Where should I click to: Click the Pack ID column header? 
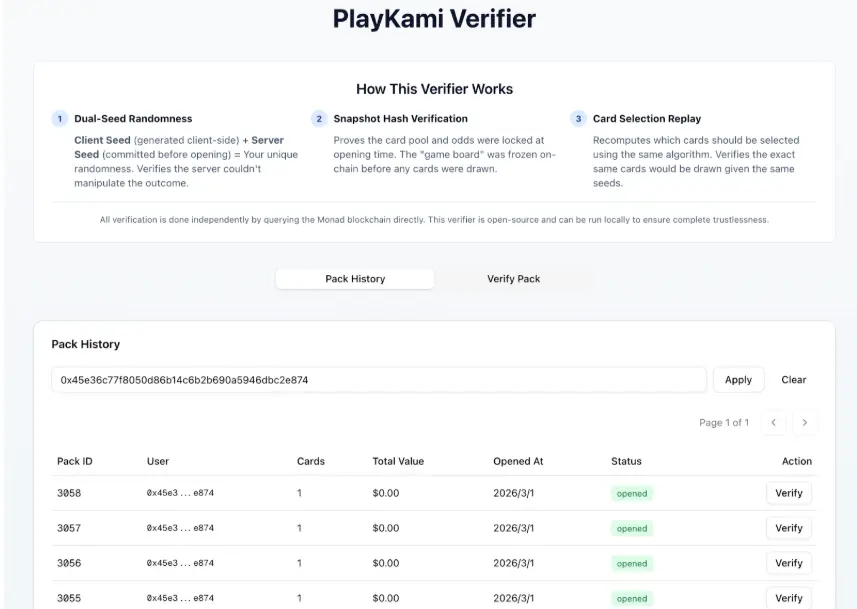(x=75, y=461)
